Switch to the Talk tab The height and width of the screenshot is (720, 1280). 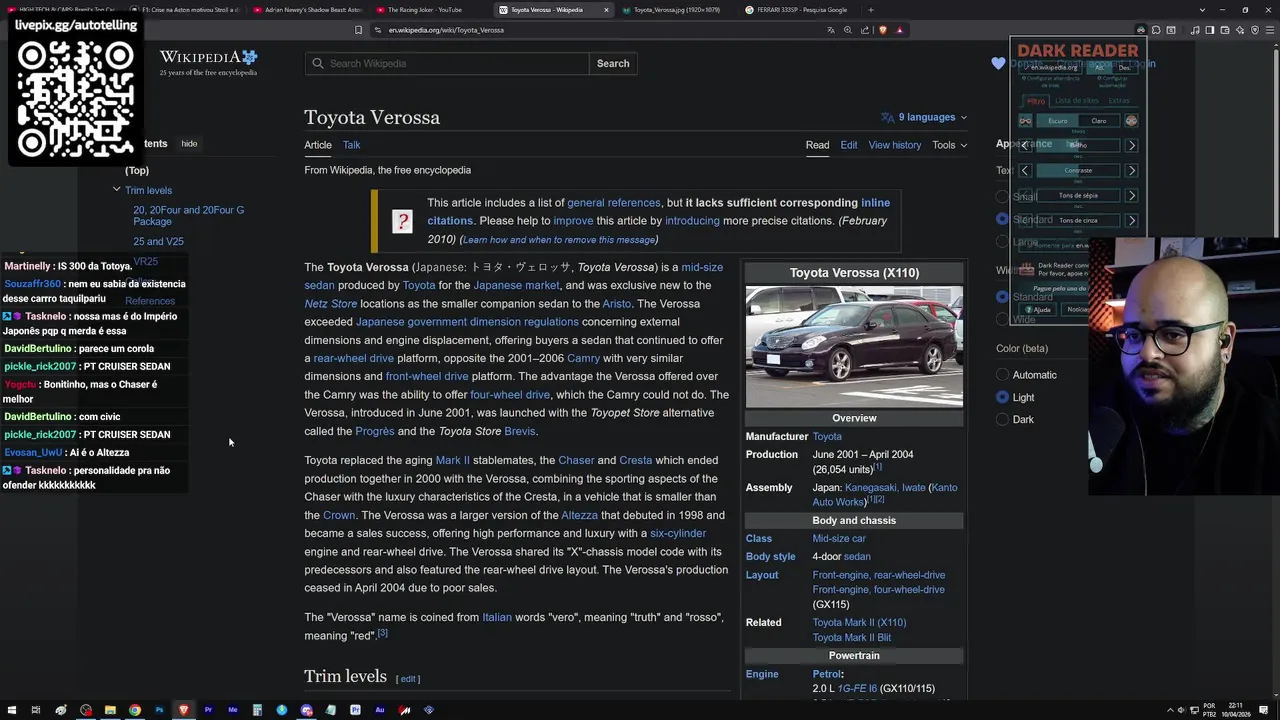point(352,145)
